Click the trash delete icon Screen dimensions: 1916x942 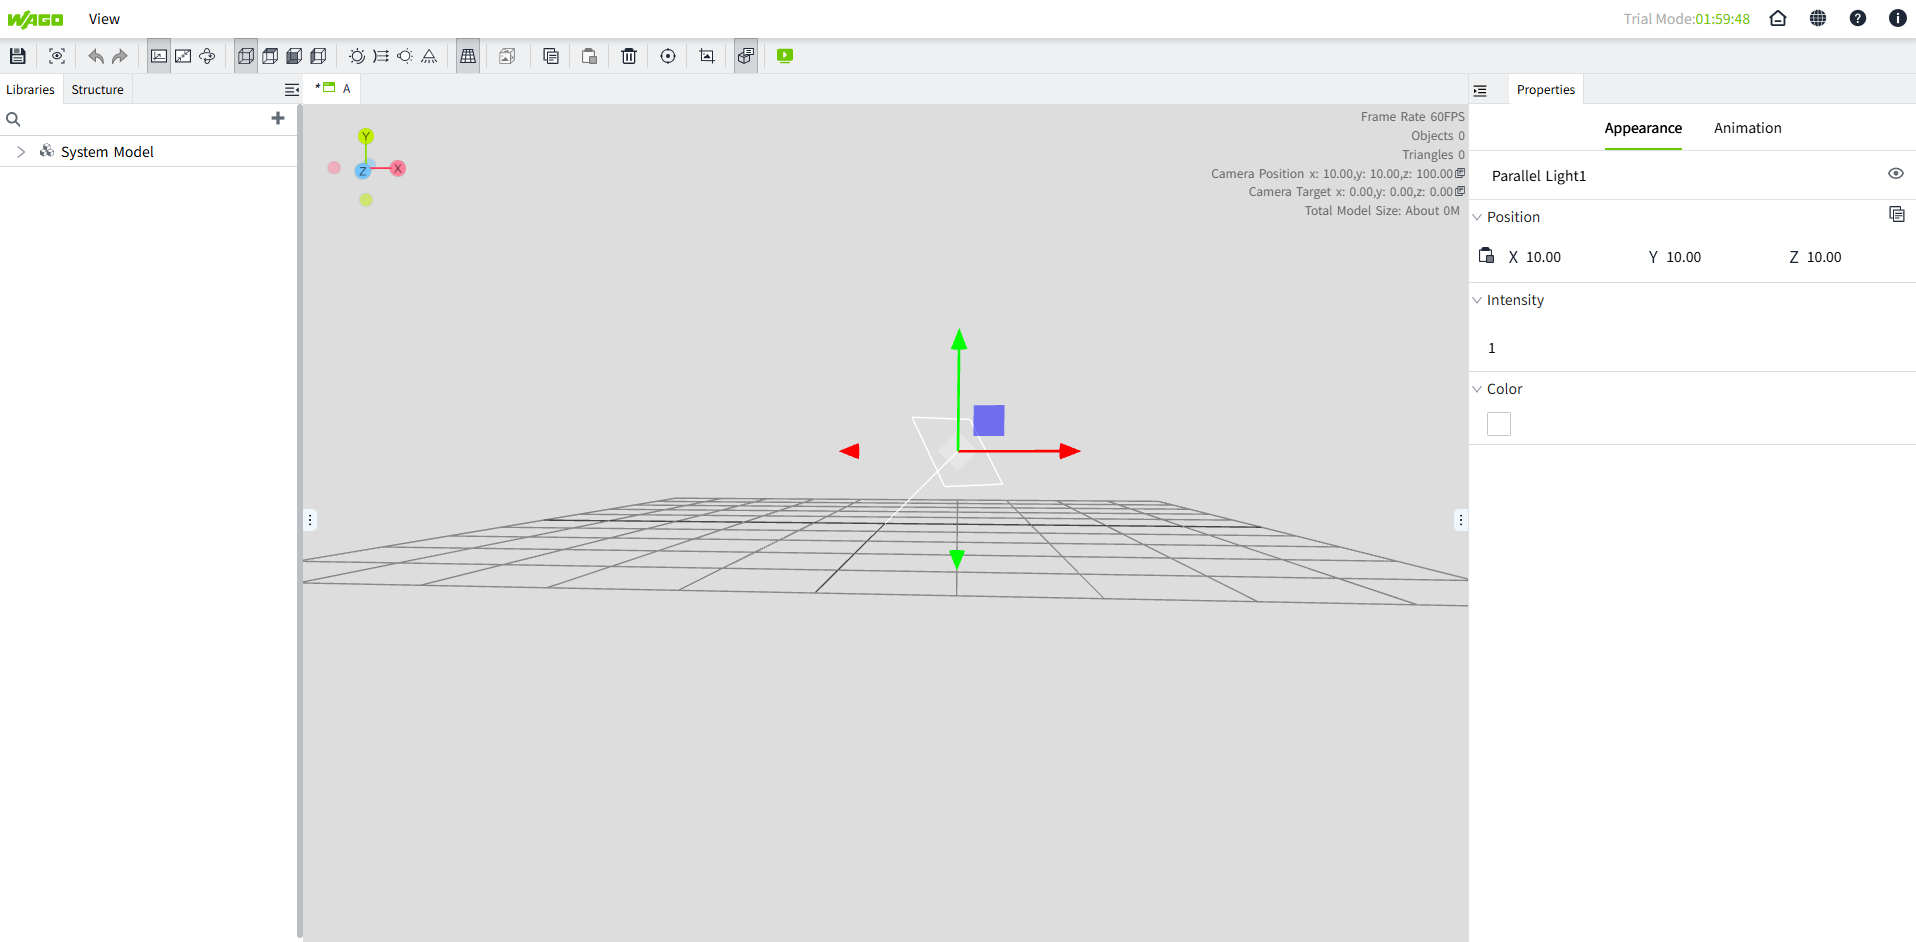628,56
